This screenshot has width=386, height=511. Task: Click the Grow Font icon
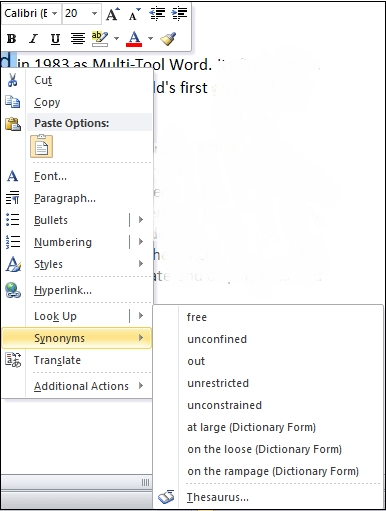tap(113, 14)
